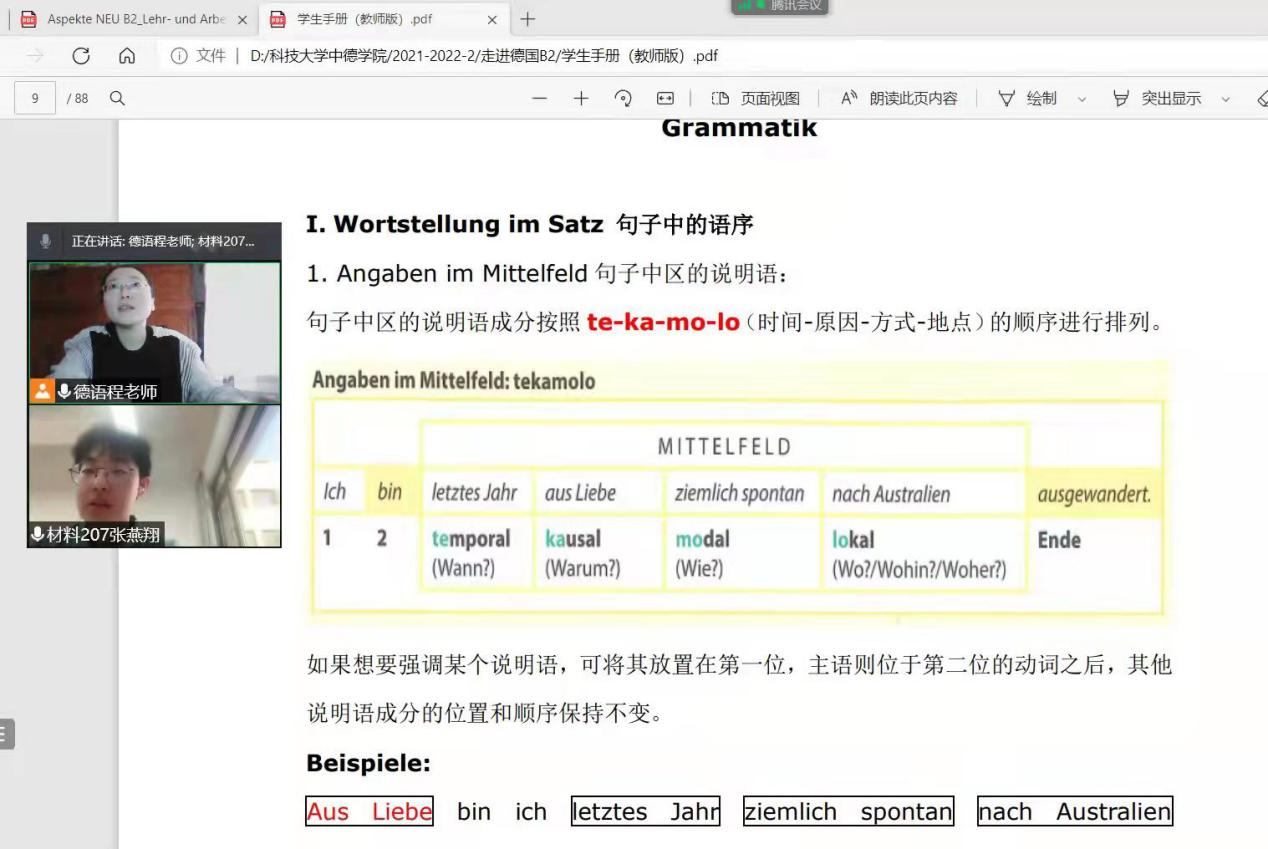This screenshot has width=1268, height=849.
Task: Zoom in using the plus icon
Action: pos(581,98)
